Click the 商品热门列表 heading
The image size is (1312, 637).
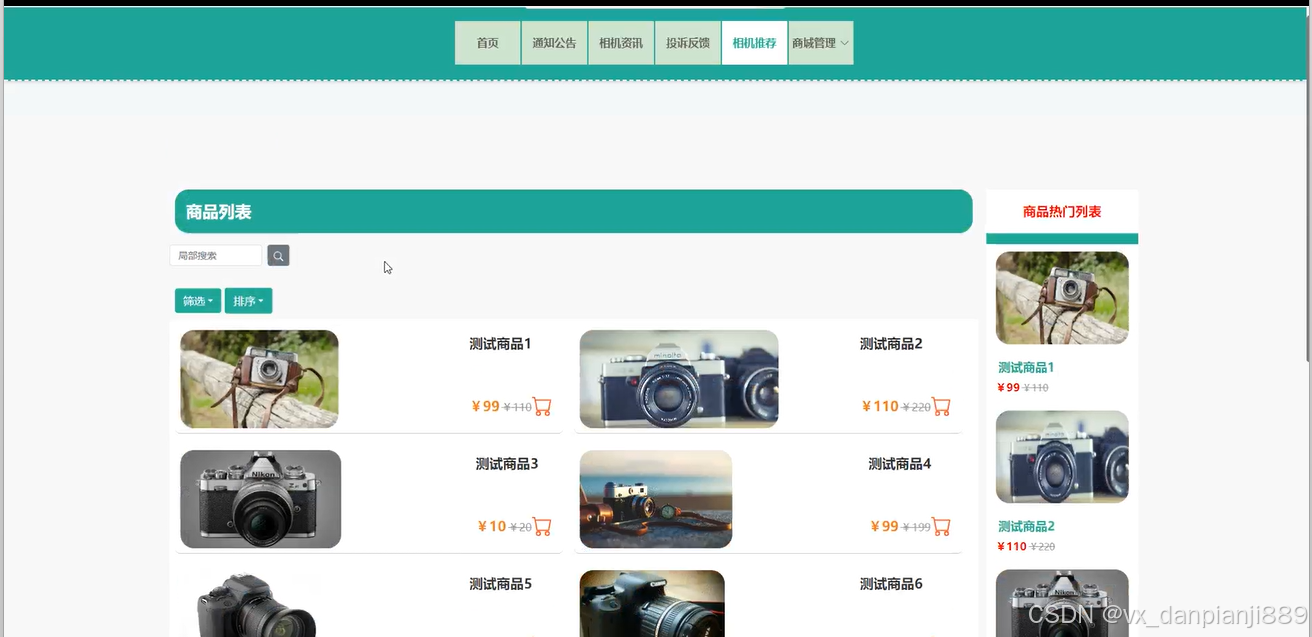pyautogui.click(x=1062, y=212)
